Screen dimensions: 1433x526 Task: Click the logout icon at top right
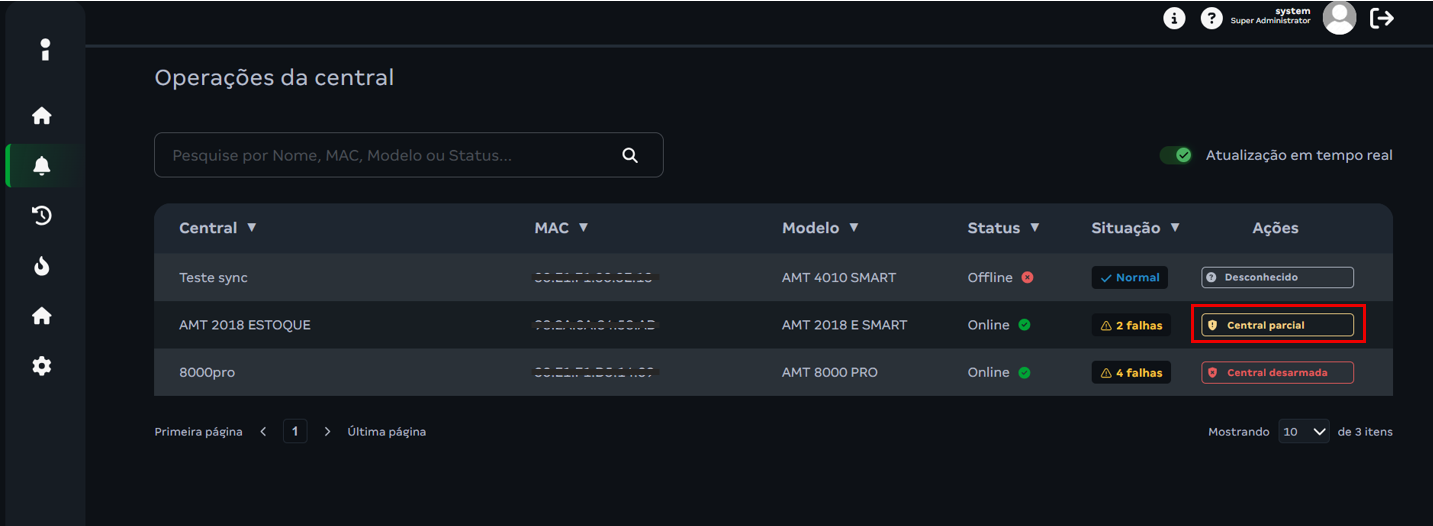[1382, 18]
